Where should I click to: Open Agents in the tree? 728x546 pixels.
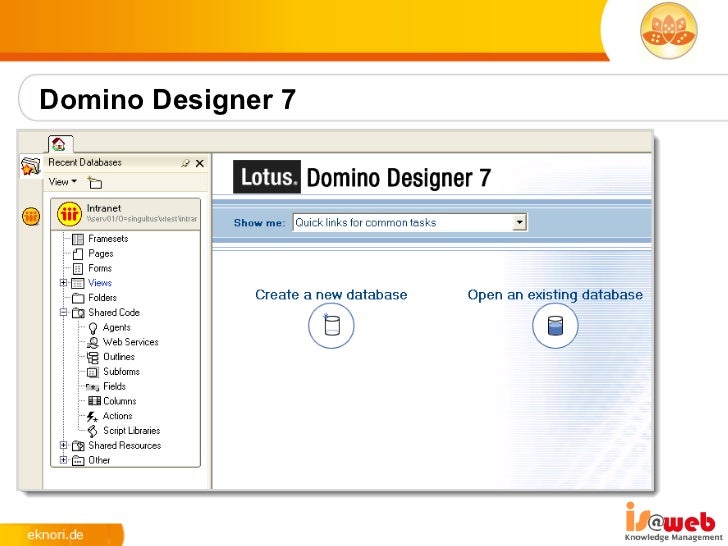tap(117, 327)
